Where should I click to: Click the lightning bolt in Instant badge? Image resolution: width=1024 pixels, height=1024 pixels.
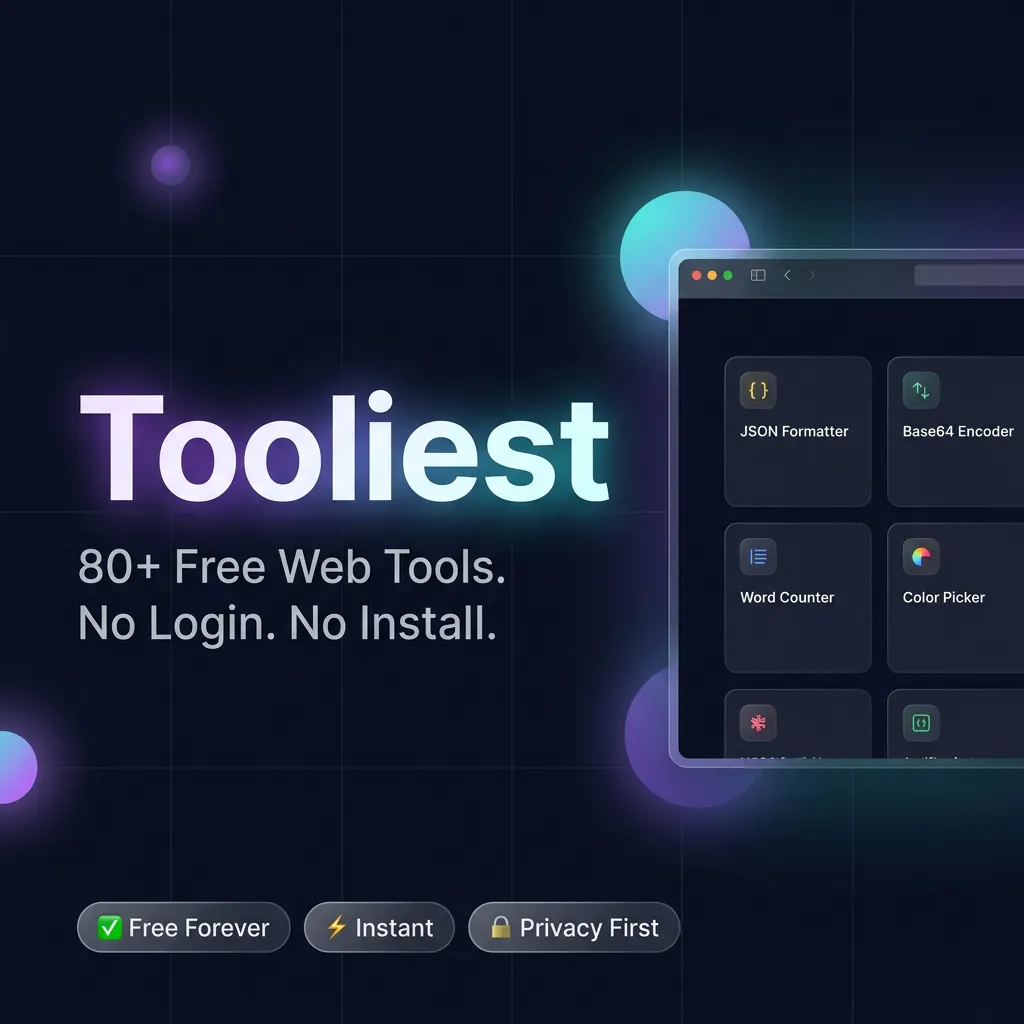336,927
